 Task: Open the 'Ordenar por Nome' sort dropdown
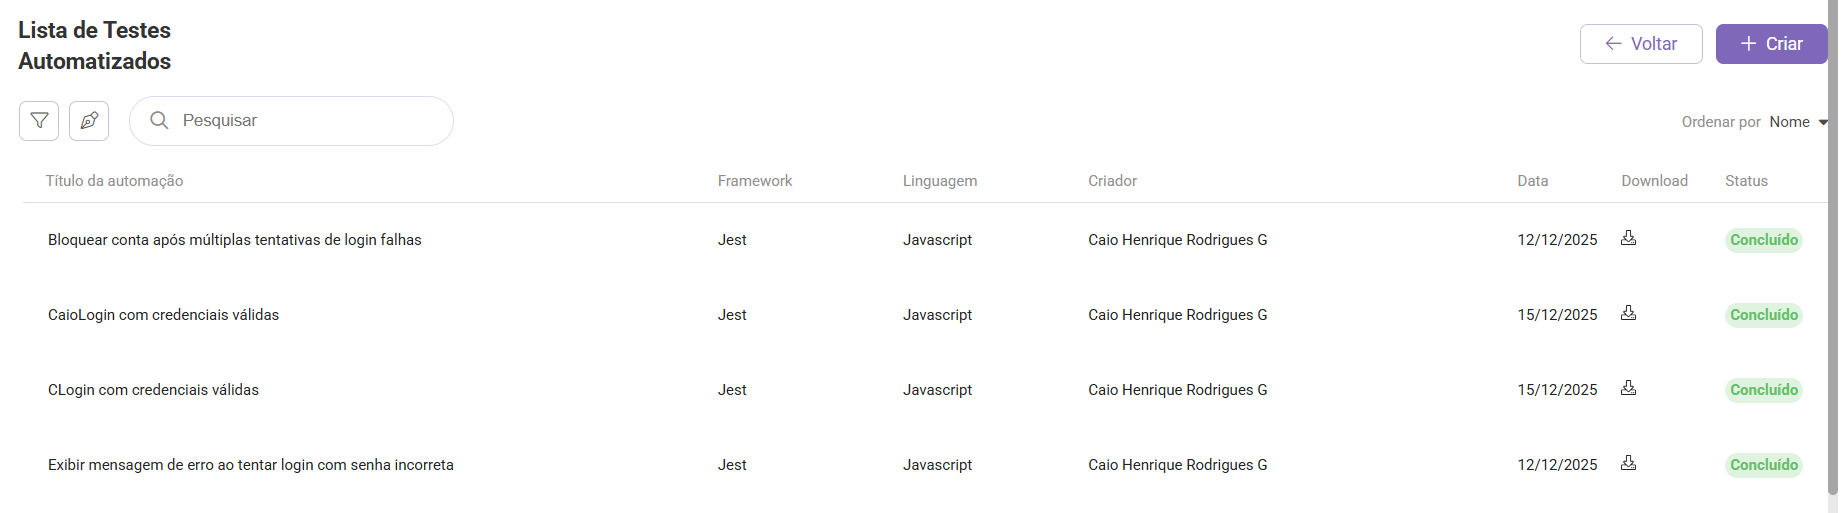(1797, 122)
